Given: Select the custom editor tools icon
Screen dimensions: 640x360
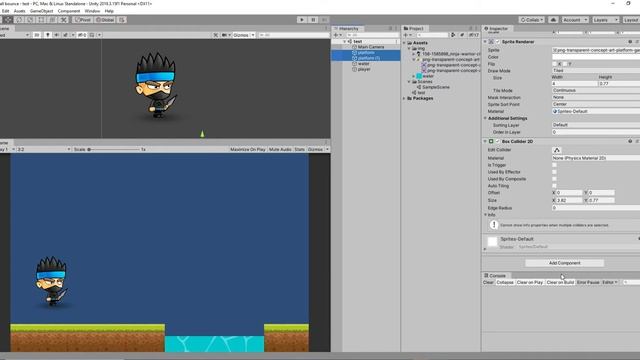Looking at the screenshot, I should (x=63, y=20).
